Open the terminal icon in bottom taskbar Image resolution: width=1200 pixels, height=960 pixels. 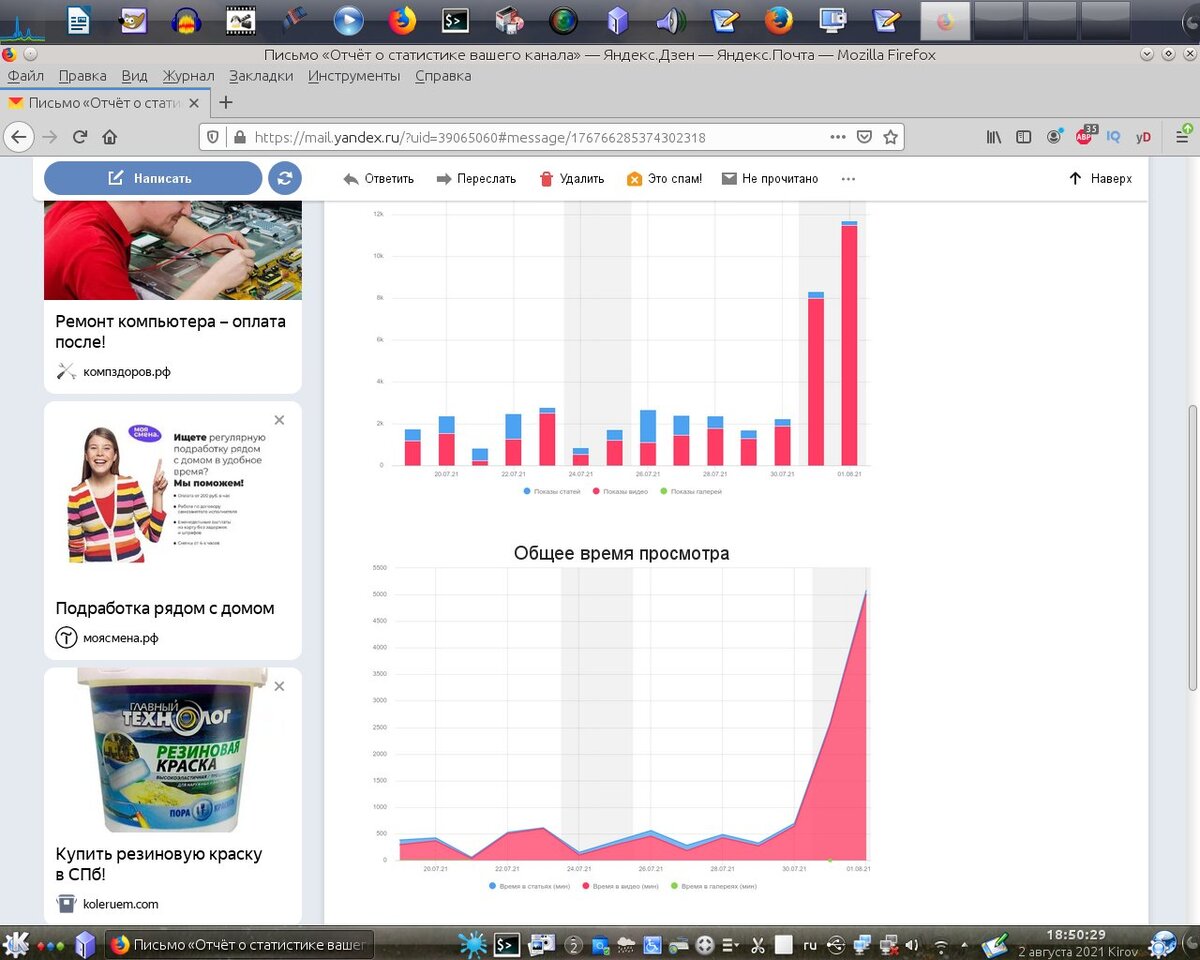[508, 943]
